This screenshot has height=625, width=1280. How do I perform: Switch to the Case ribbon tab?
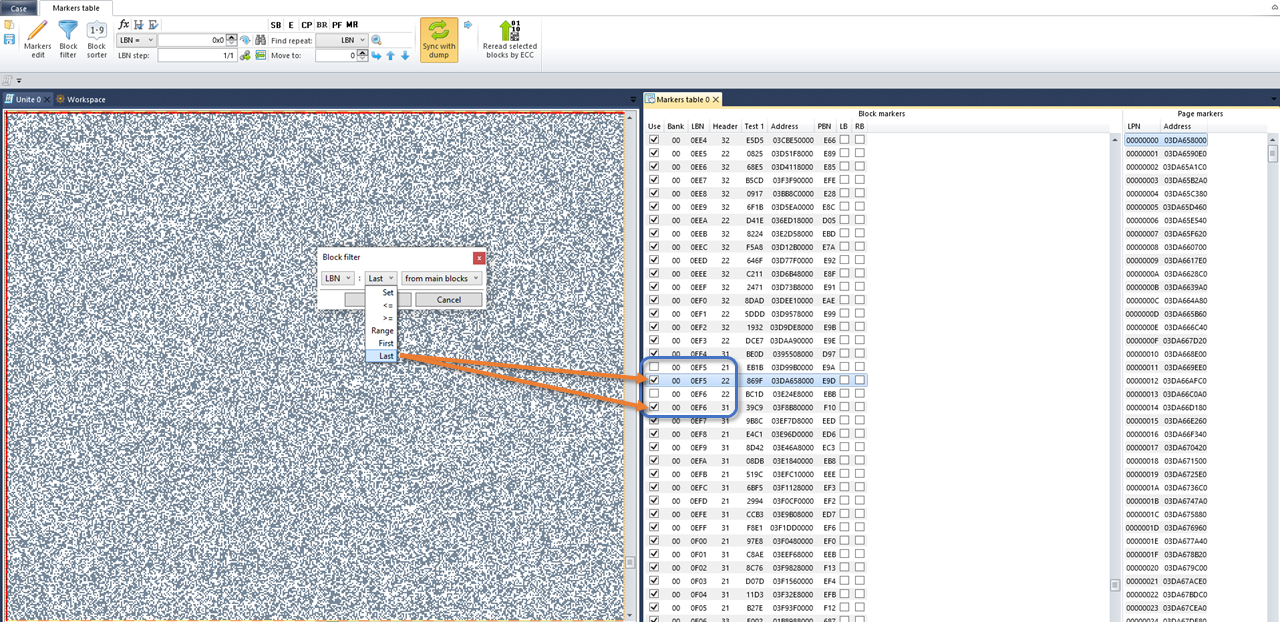18,8
